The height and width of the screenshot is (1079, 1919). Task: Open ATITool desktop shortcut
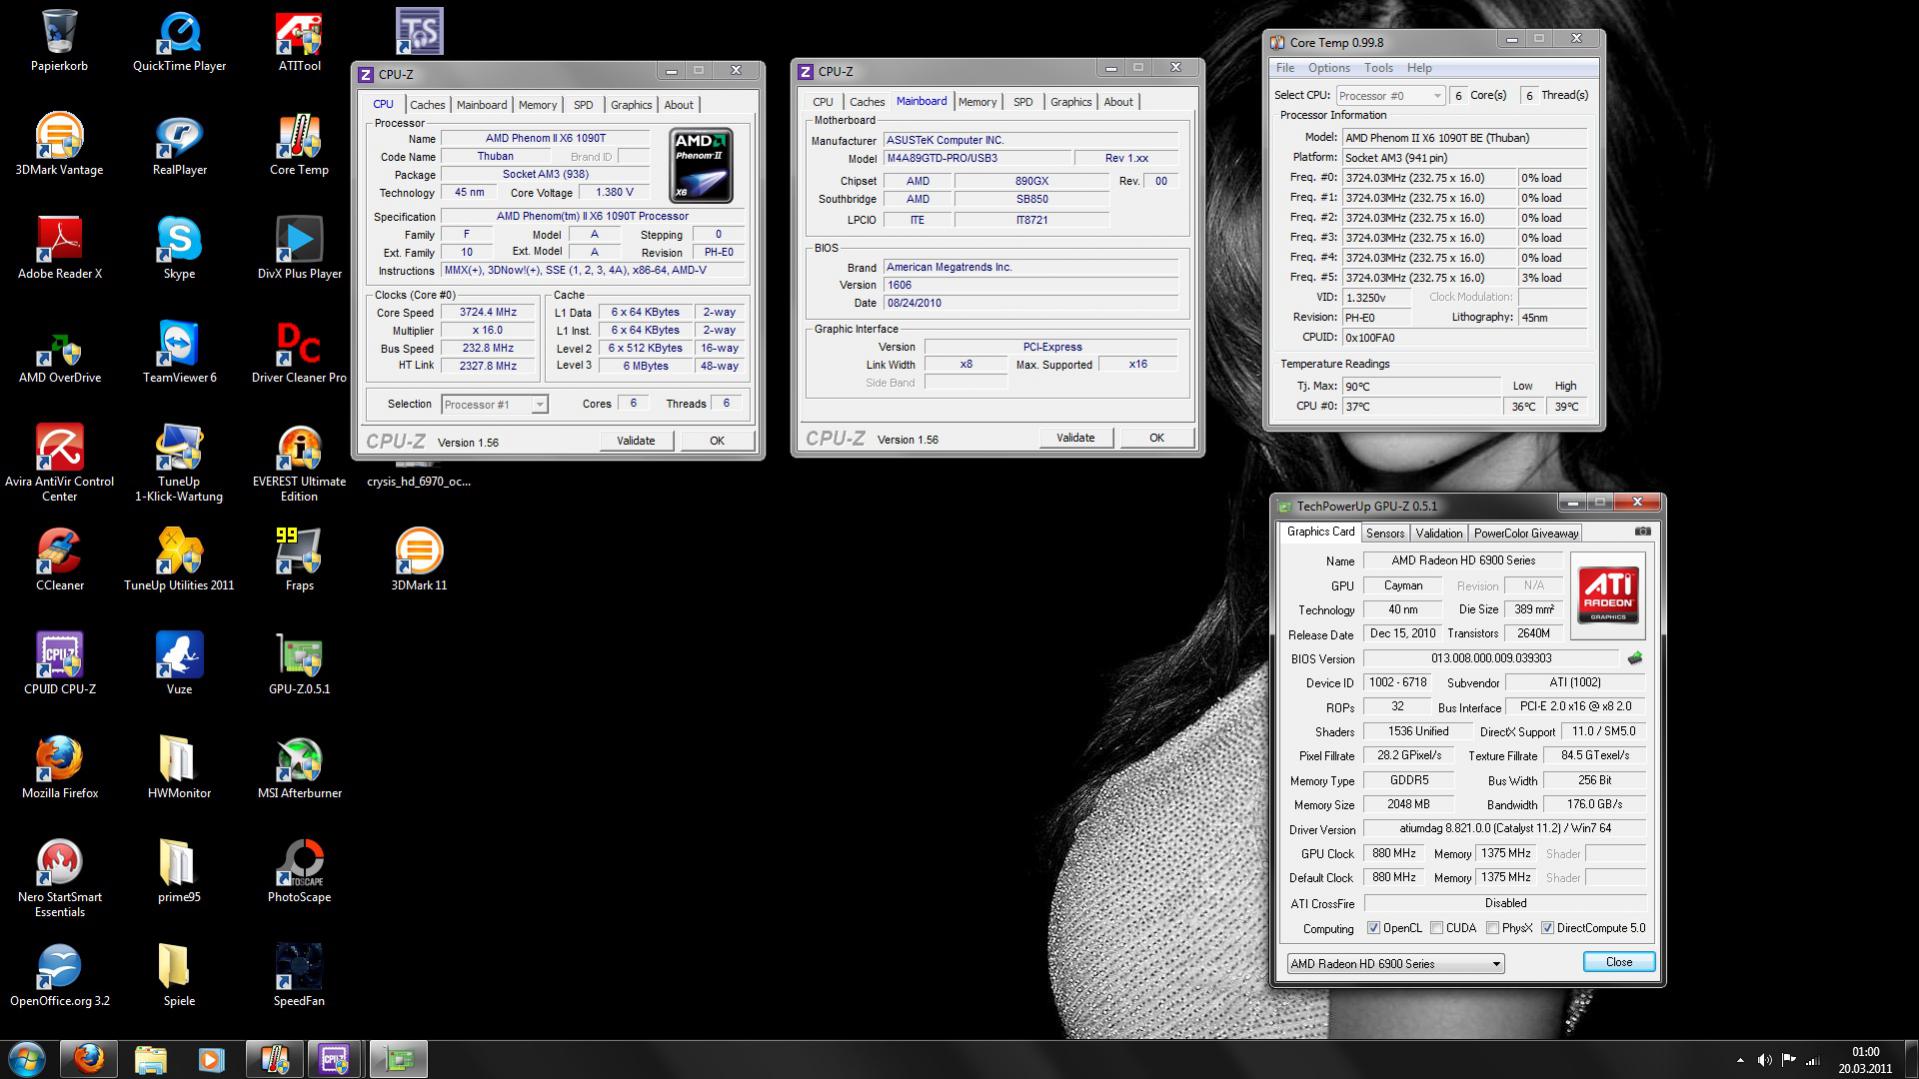299,40
